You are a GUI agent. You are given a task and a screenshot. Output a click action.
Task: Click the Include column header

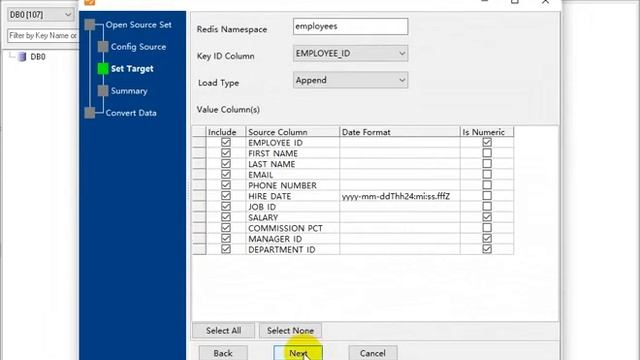point(226,132)
